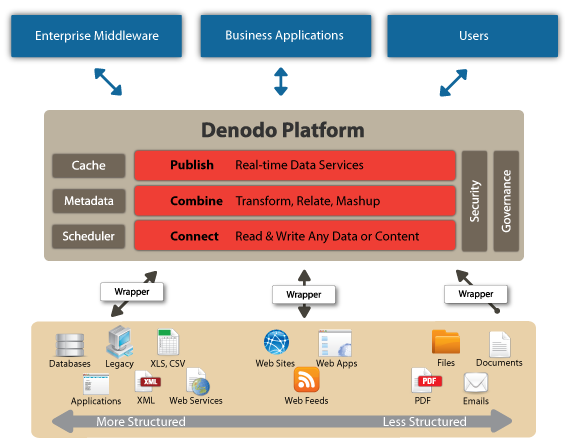Click the Web Services caption text
The width and height of the screenshot is (565, 446).
pos(196,401)
